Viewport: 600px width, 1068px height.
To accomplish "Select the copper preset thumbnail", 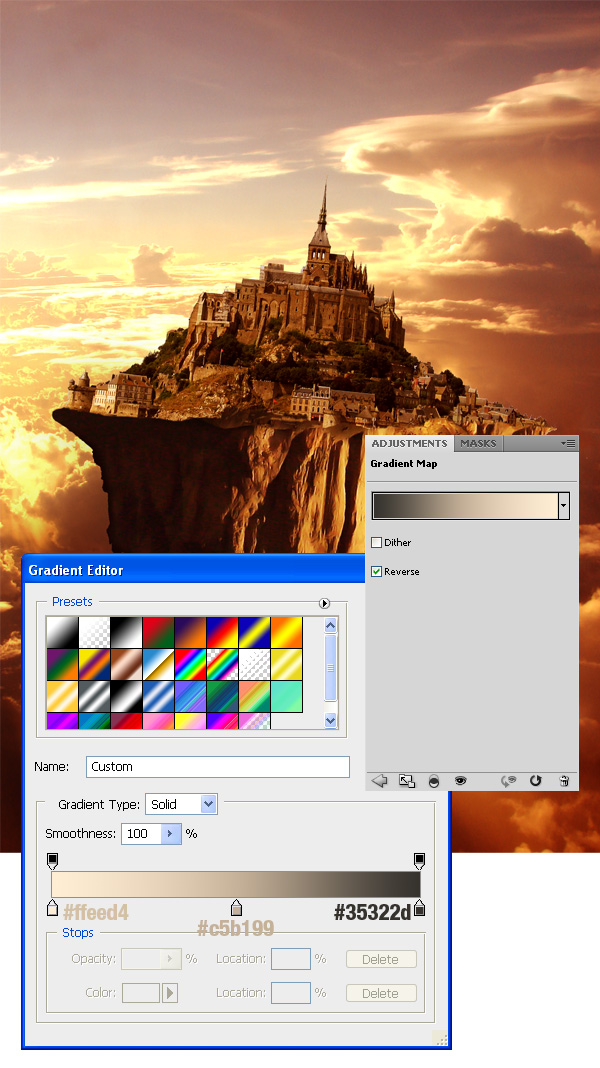I will pyautogui.click(x=126, y=665).
